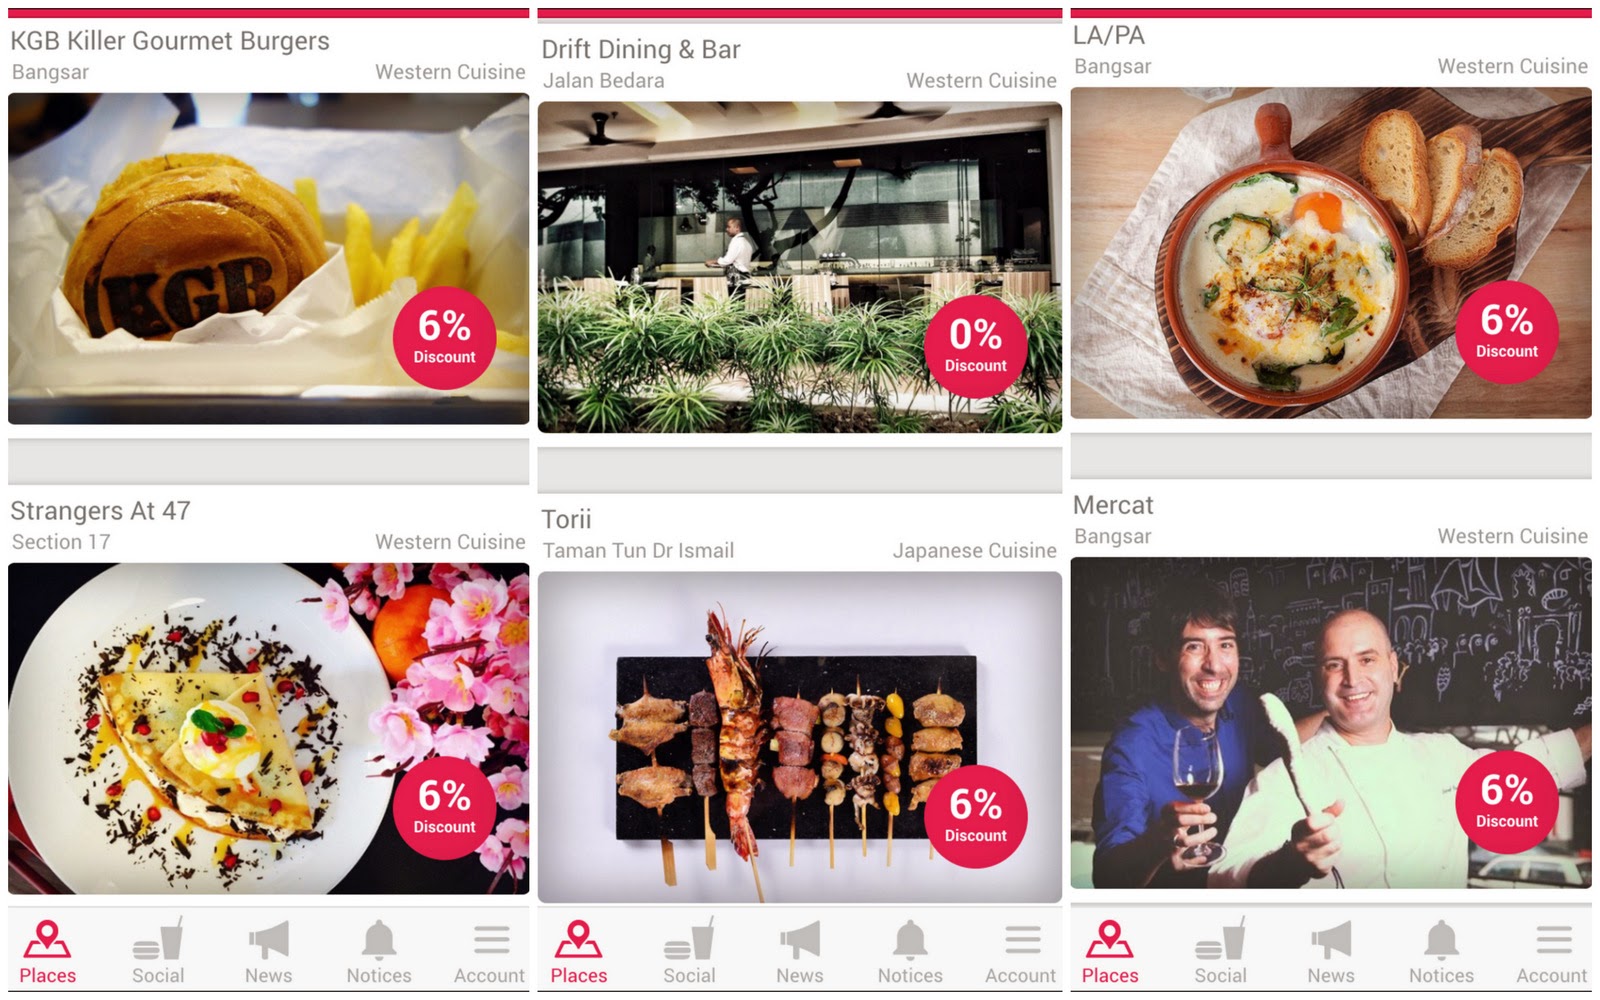1600x1000 pixels.
Task: Tap News megaphone icon in the middle screen
Action: (x=800, y=941)
